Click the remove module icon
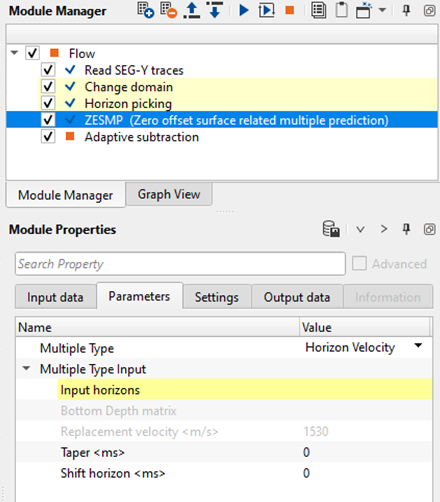This screenshot has width=440, height=502. click(x=168, y=10)
